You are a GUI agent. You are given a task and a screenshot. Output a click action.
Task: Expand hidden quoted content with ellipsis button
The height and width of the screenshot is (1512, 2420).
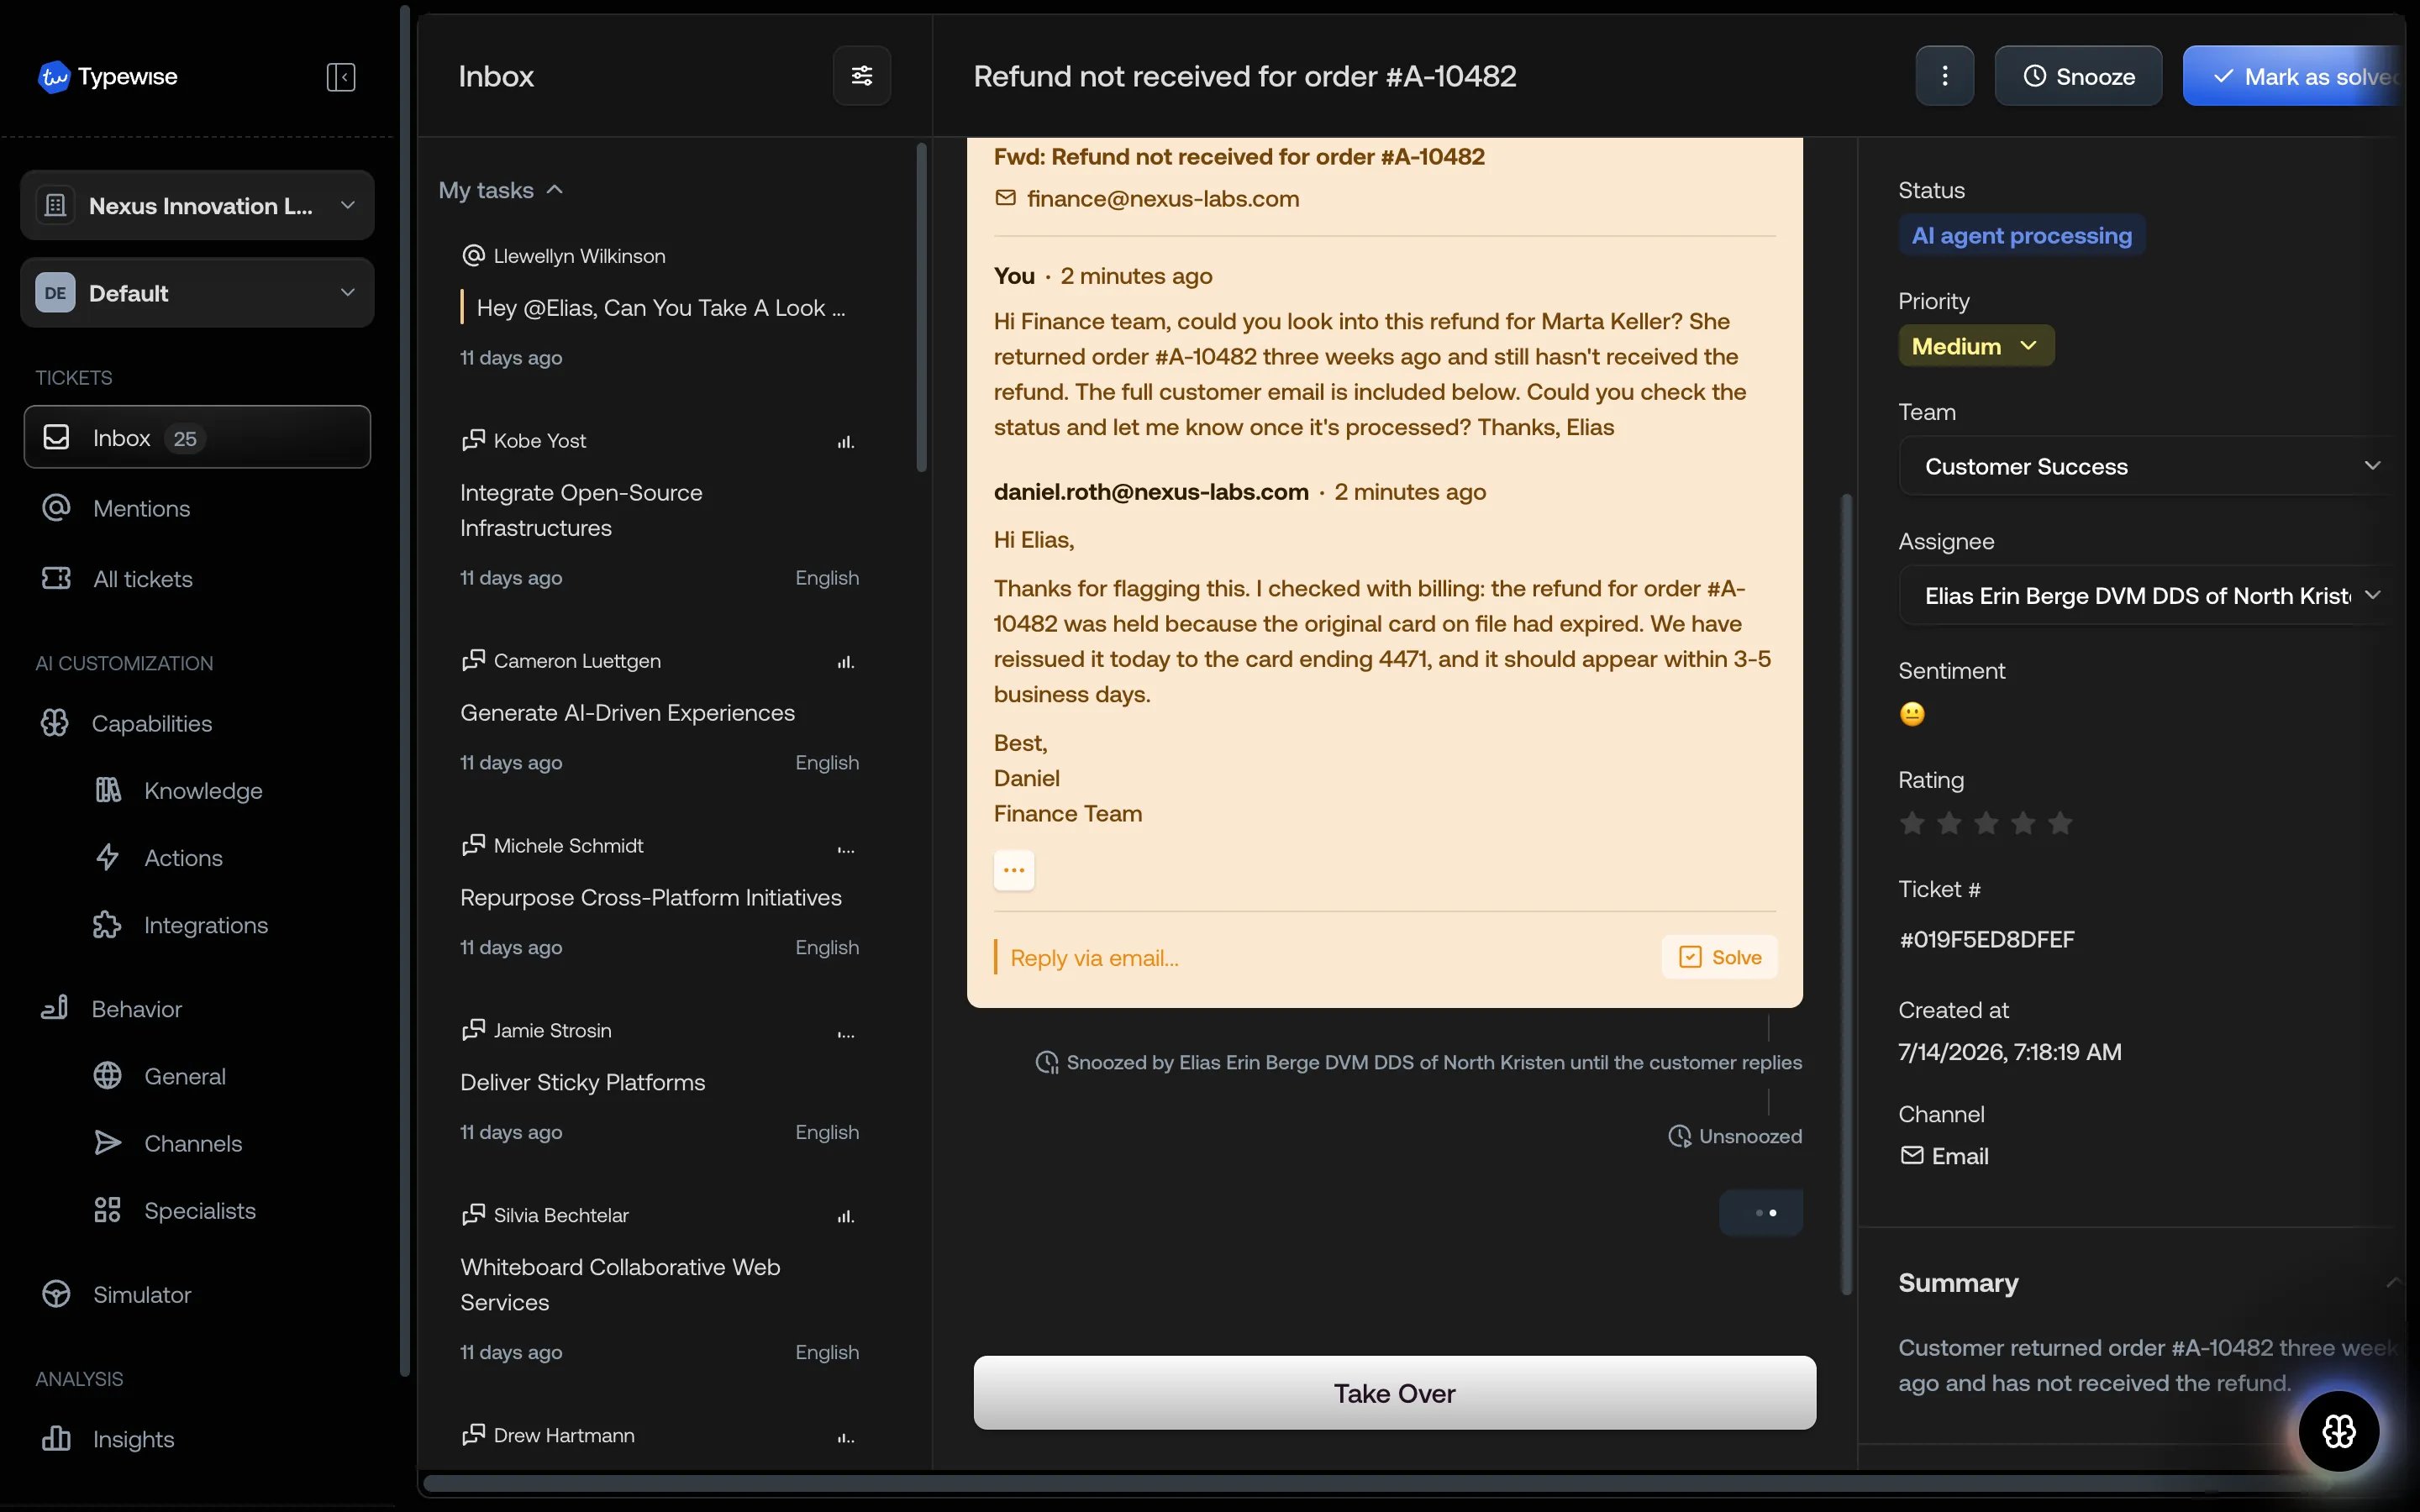pyautogui.click(x=1013, y=870)
